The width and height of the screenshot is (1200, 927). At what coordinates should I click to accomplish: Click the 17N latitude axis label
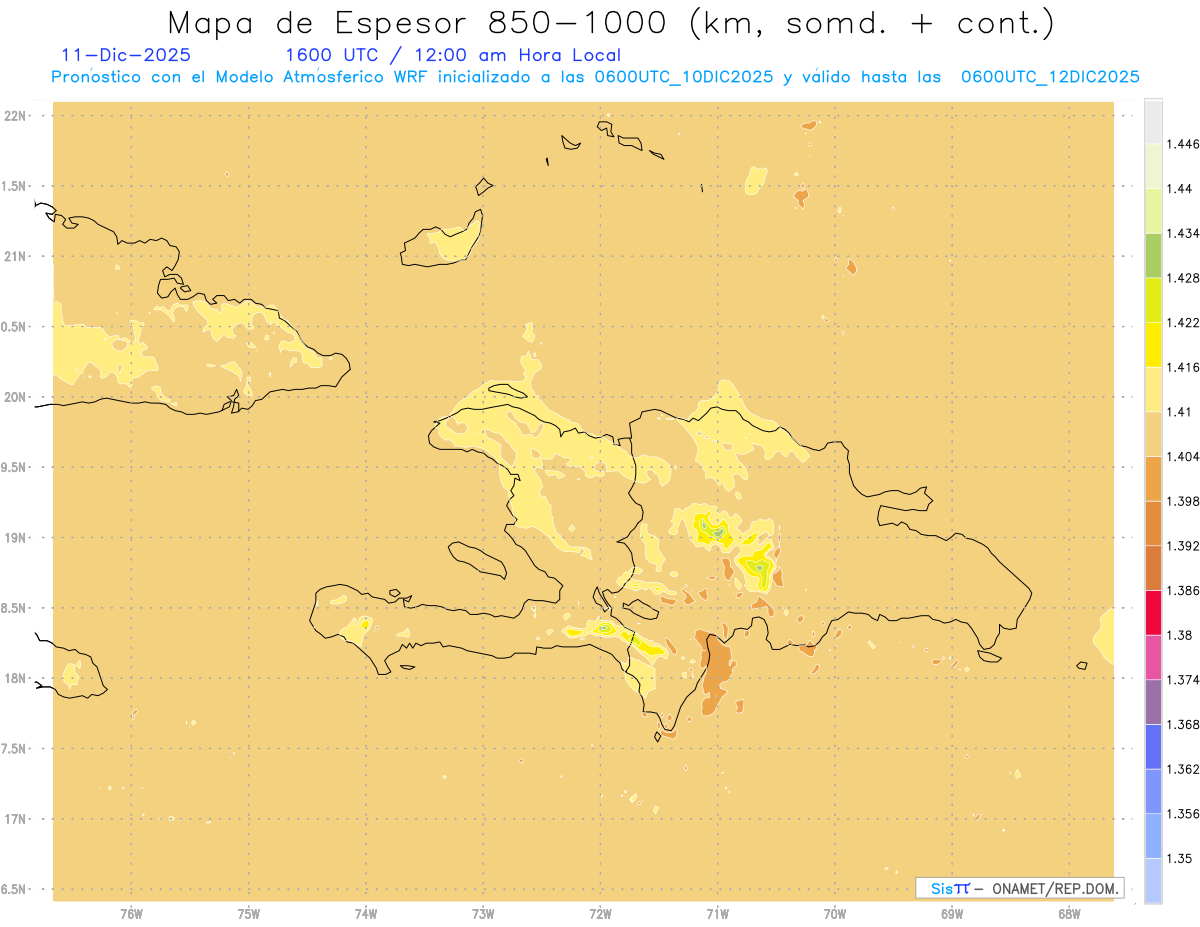[15, 819]
